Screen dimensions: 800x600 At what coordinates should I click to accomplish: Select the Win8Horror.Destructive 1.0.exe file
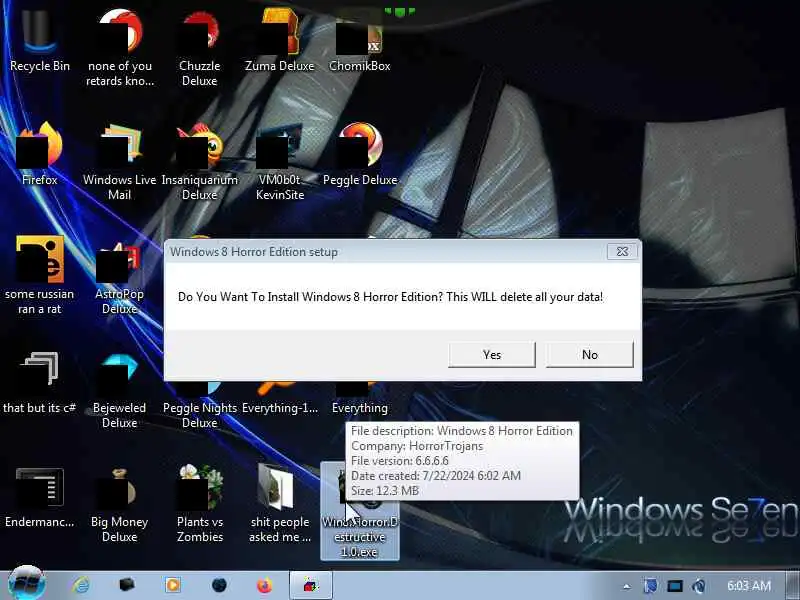pos(360,510)
